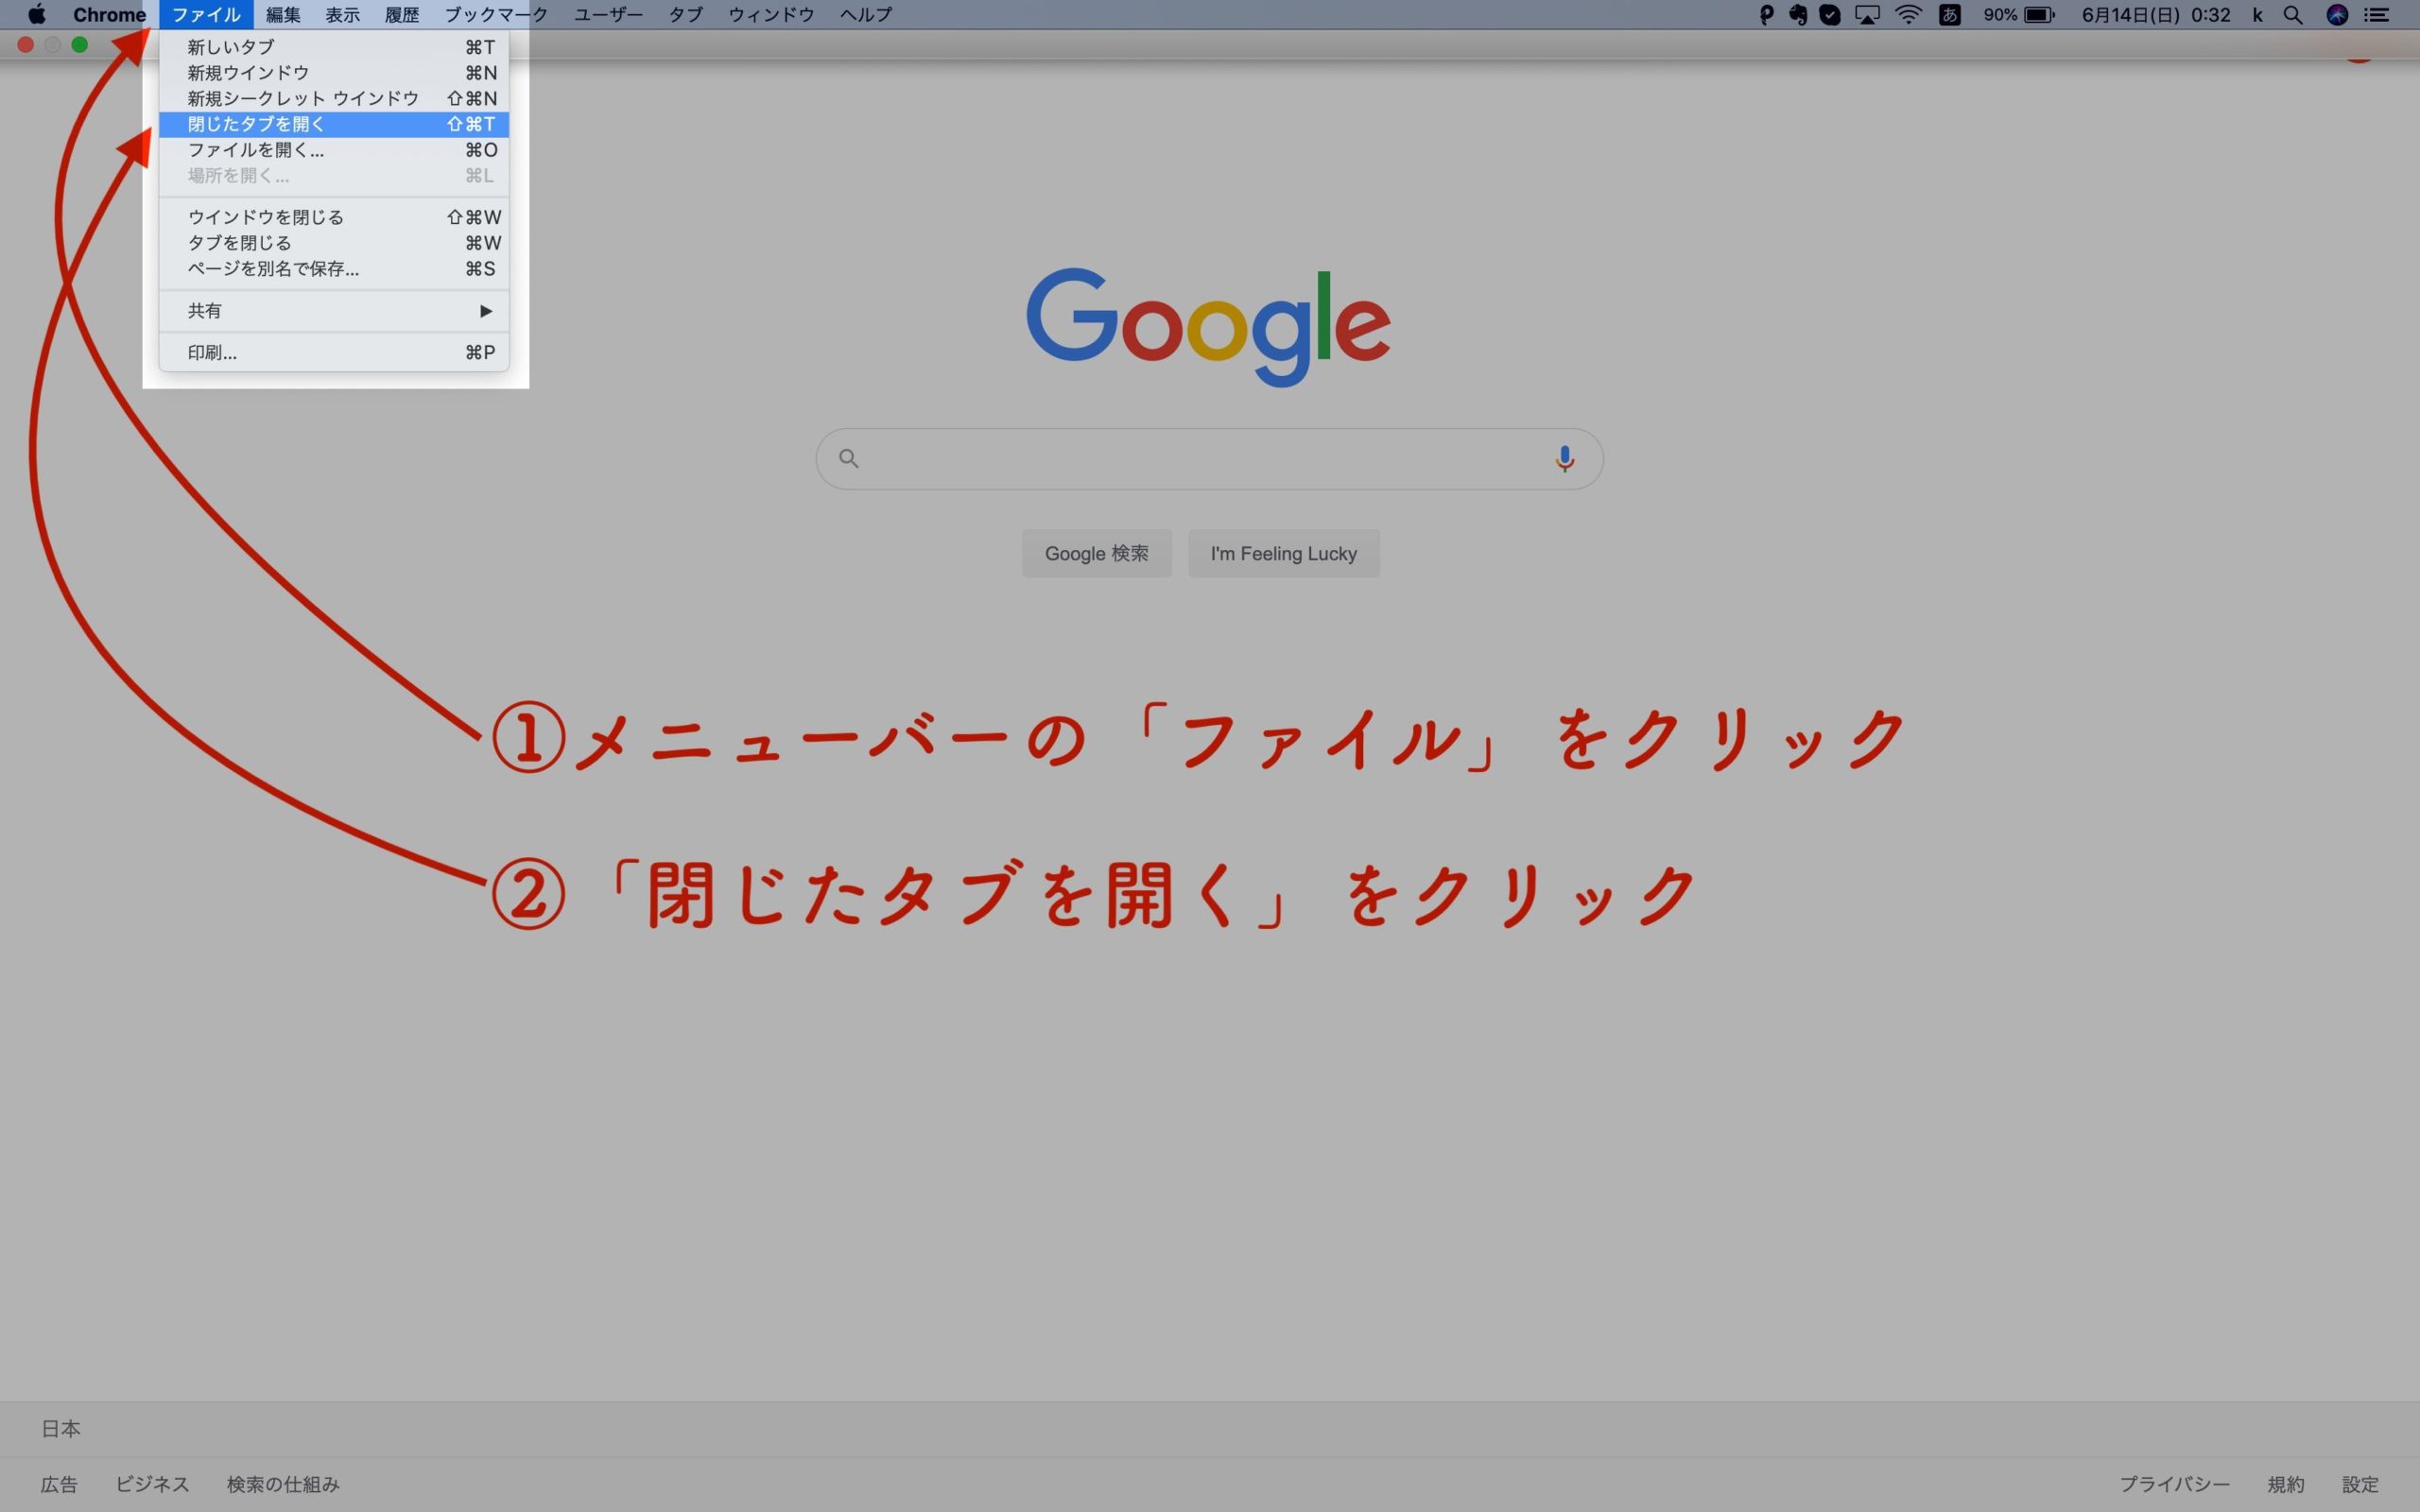Click the 90% battery percentage text

point(2000,14)
